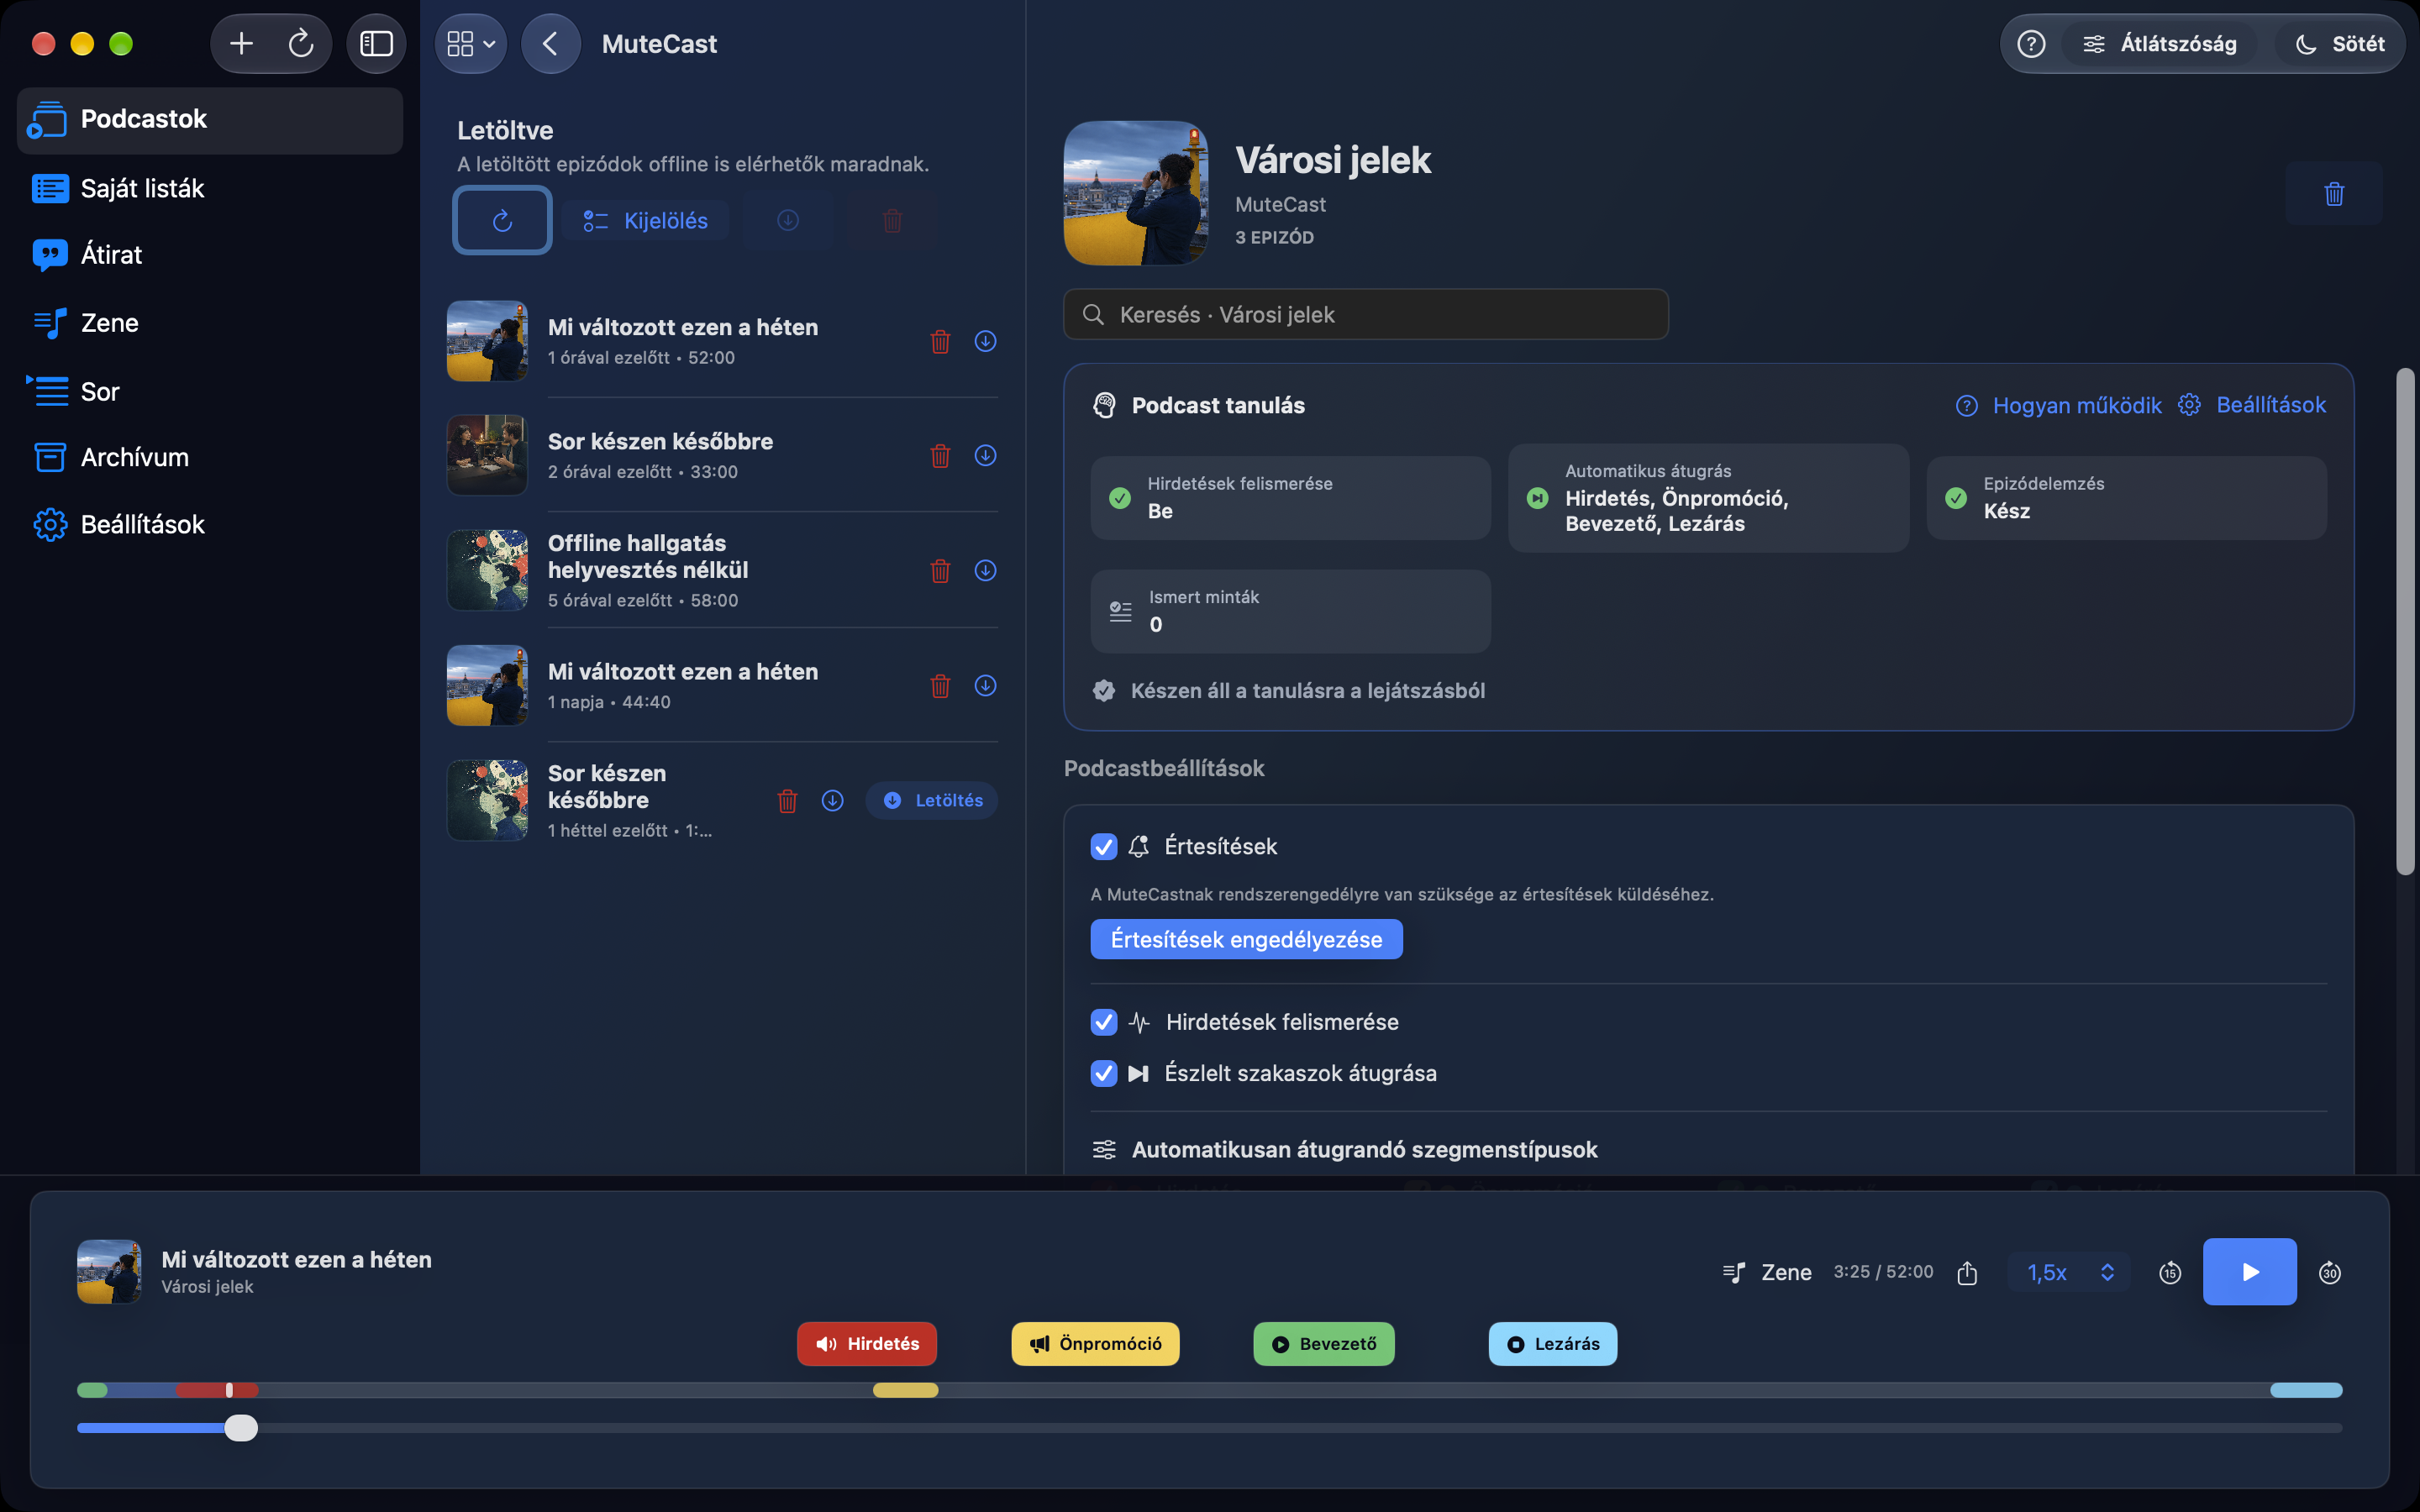Click the Hirdetések felismerése Be status card
Image resolution: width=2420 pixels, height=1512 pixels.
[1290, 498]
